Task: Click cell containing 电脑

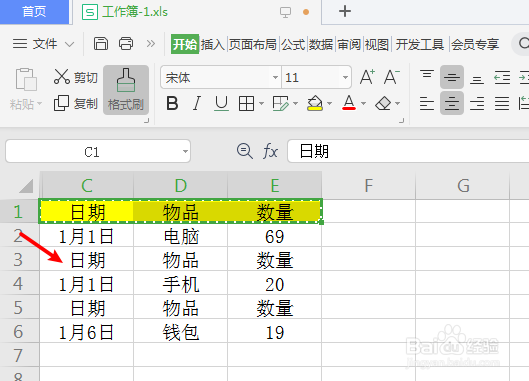Action: tap(181, 236)
